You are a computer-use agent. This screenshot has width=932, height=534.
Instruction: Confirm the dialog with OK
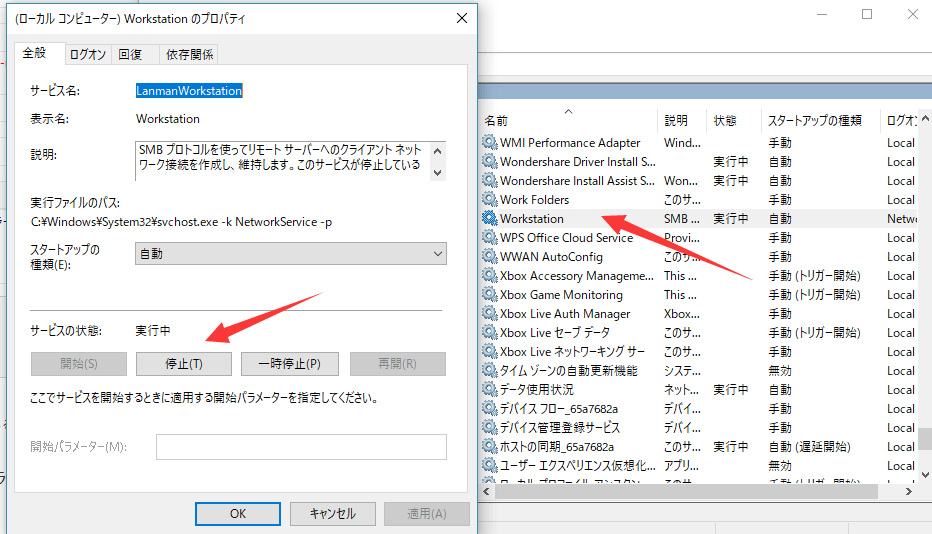point(238,514)
